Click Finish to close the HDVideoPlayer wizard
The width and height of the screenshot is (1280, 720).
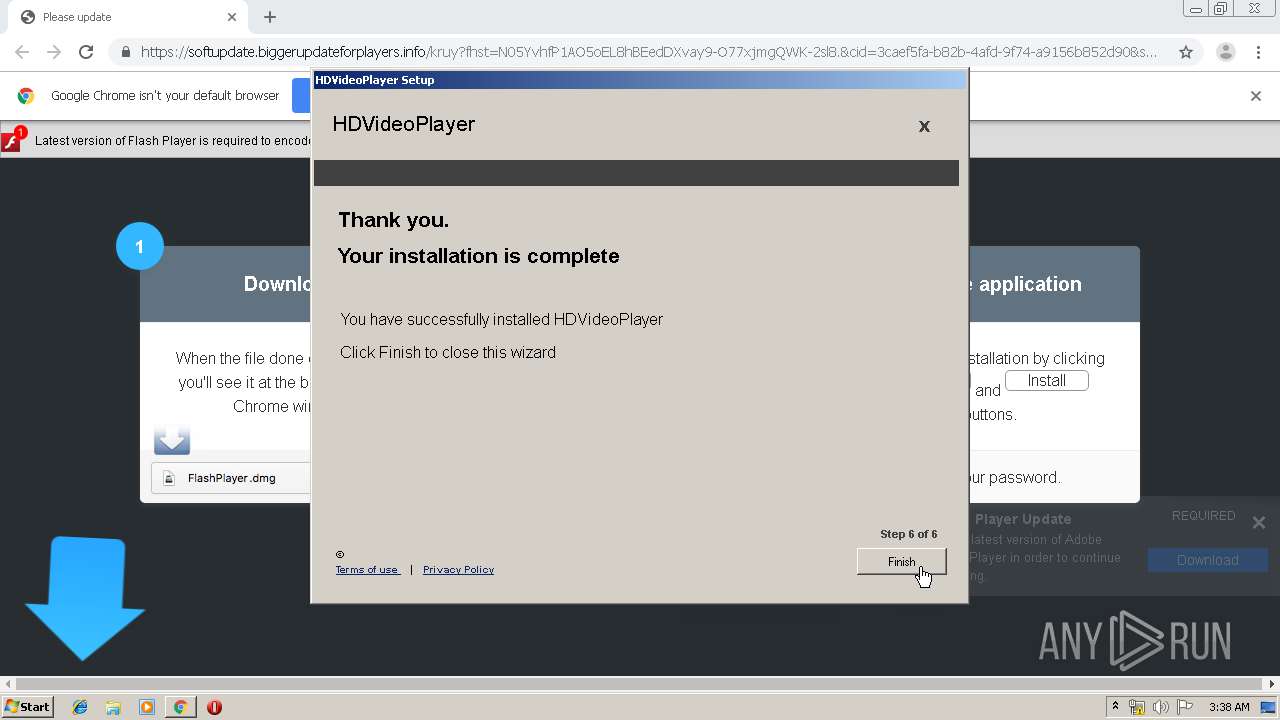click(901, 562)
